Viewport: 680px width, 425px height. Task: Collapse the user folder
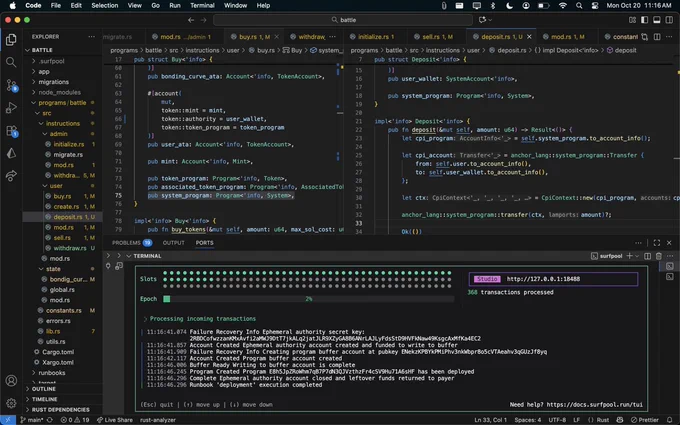pyautogui.click(x=56, y=186)
